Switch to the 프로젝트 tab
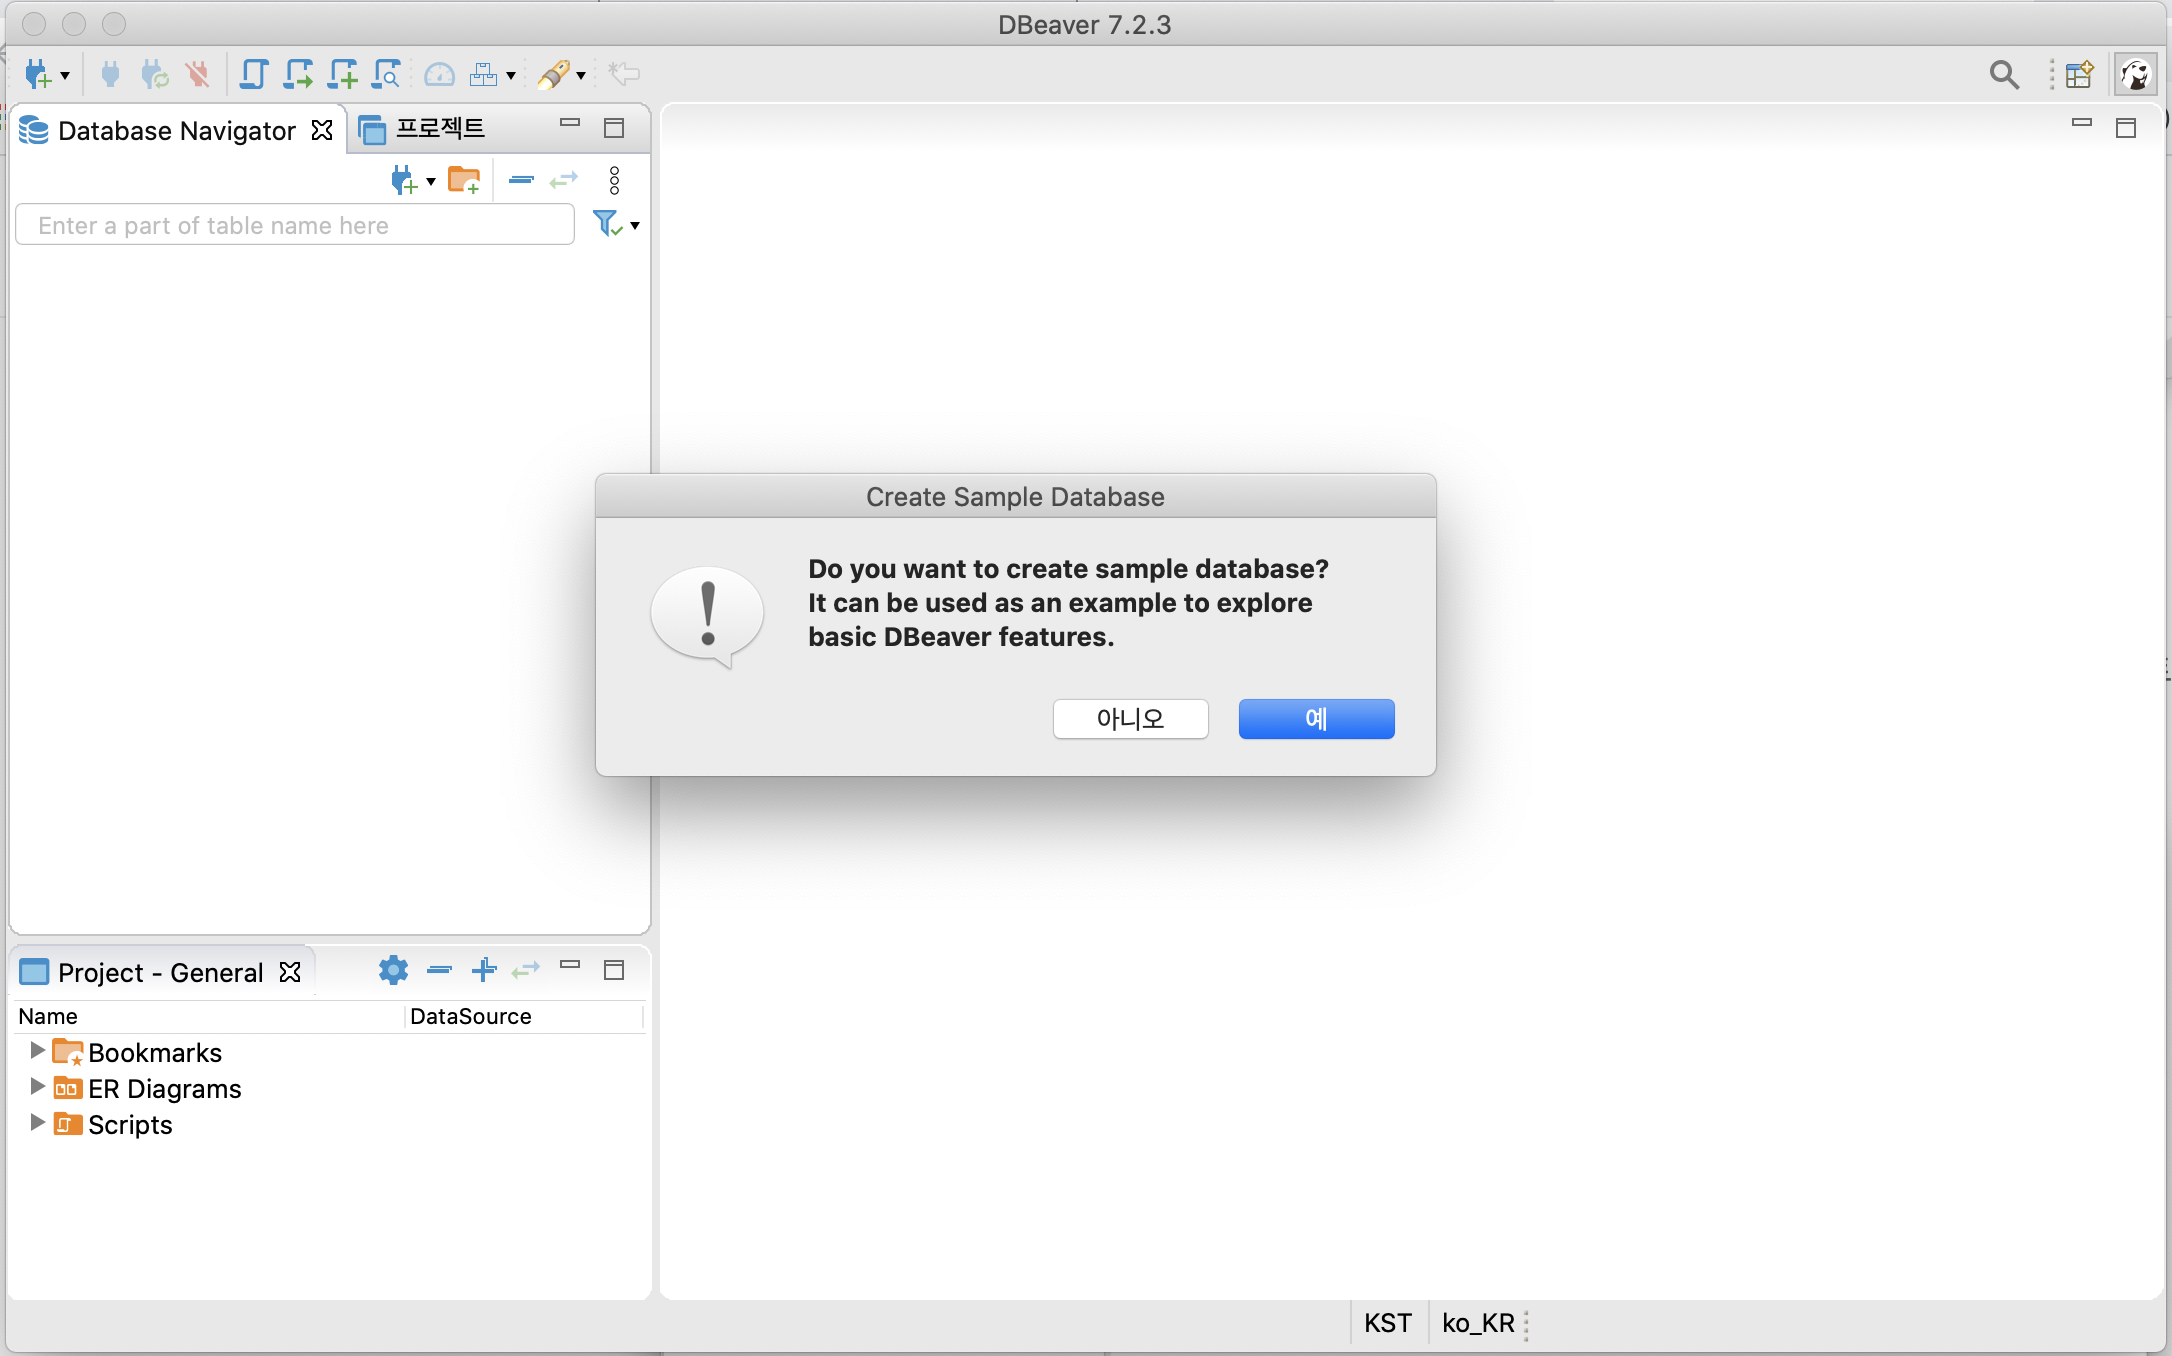The height and width of the screenshot is (1356, 2172). (438, 129)
